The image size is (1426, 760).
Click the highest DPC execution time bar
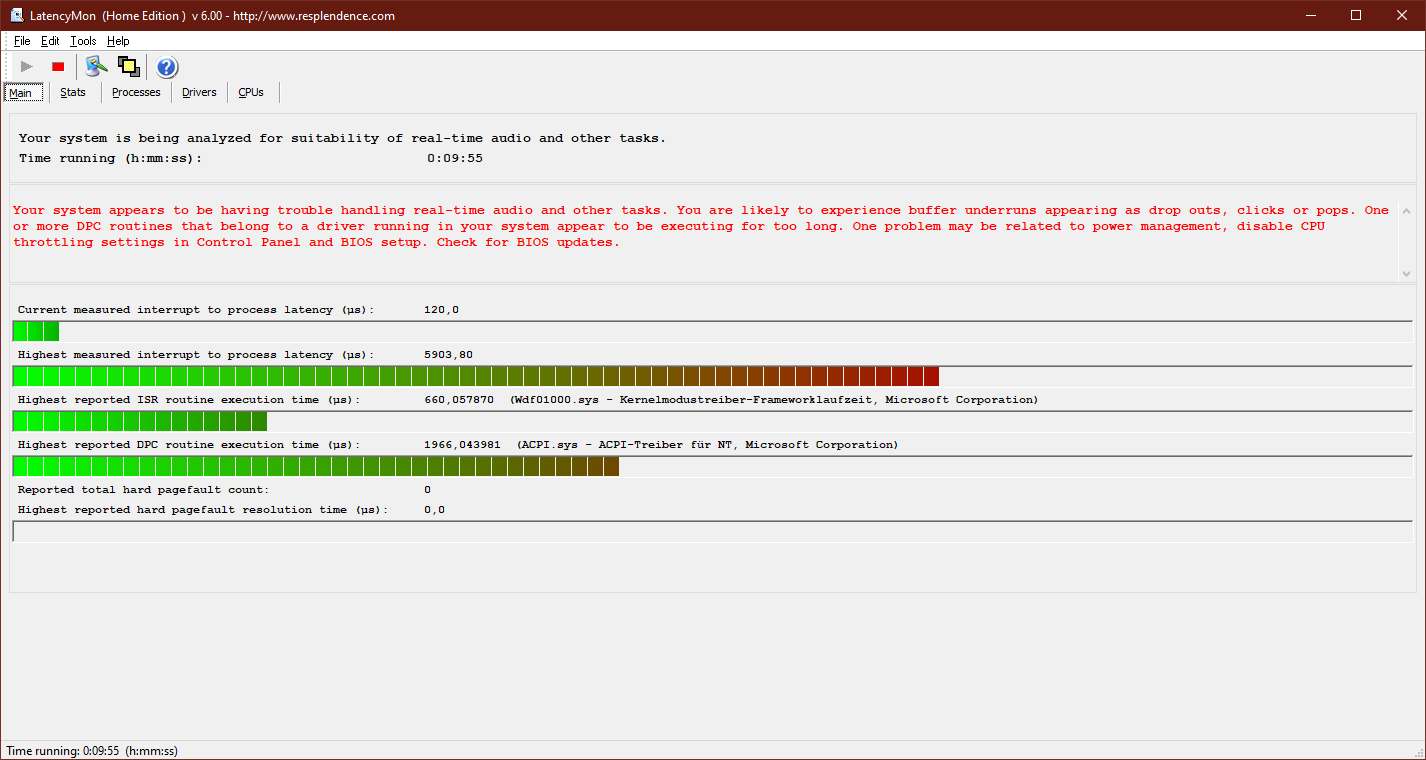coord(712,466)
